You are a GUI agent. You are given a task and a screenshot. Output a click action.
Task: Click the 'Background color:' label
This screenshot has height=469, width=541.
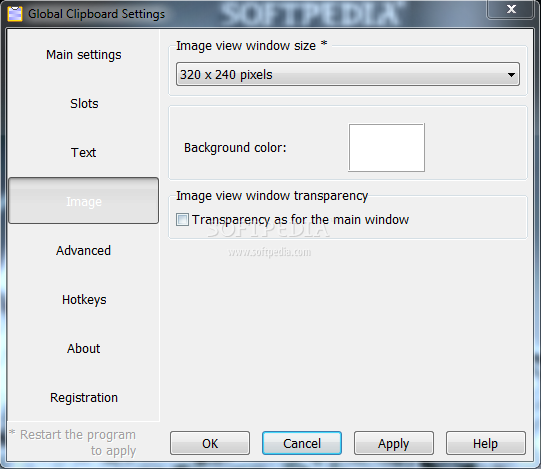pyautogui.click(x=235, y=148)
